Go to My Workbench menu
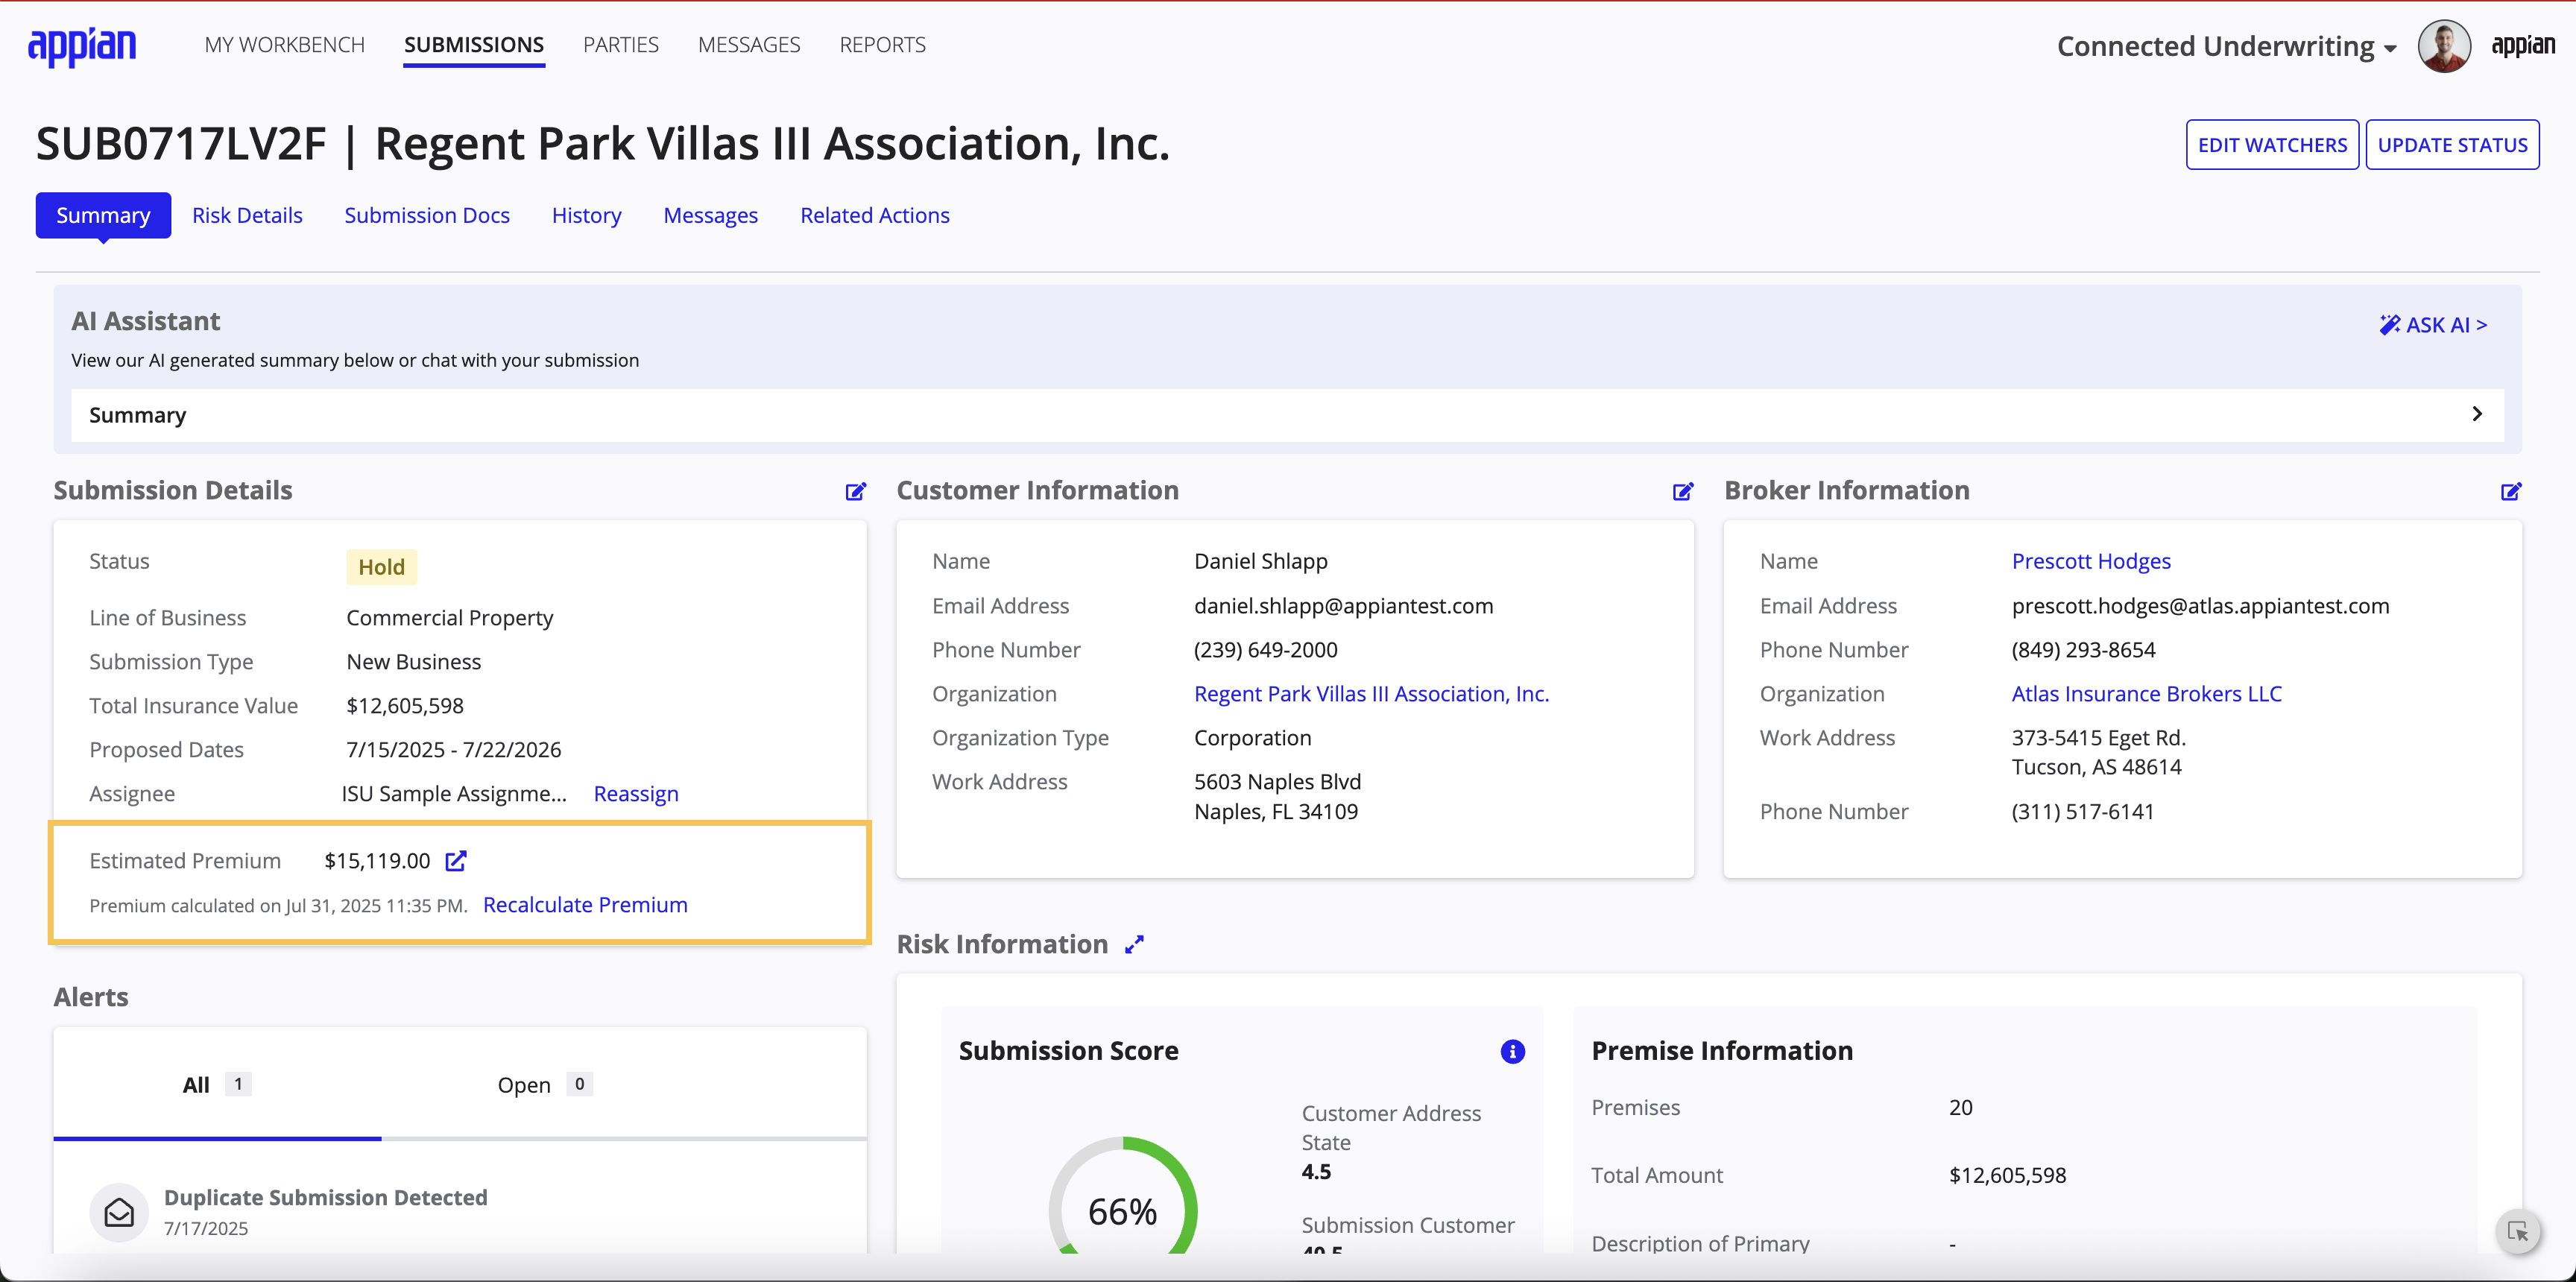The width and height of the screenshot is (2576, 1282). (285, 45)
